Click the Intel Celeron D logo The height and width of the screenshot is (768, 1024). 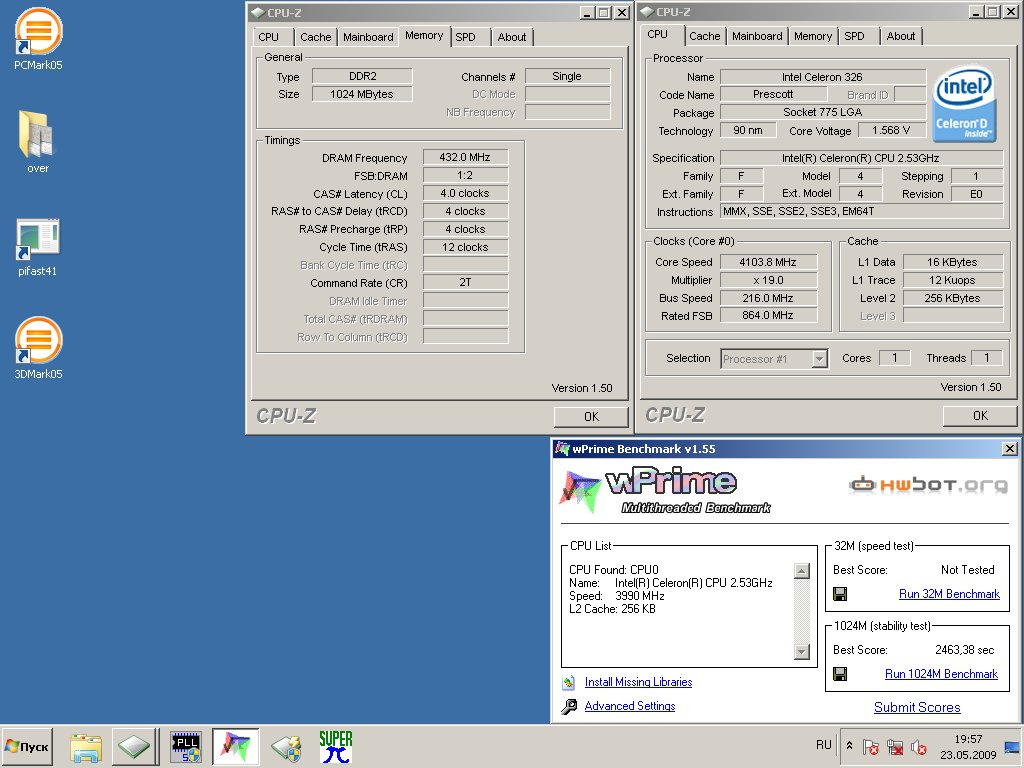(964, 104)
